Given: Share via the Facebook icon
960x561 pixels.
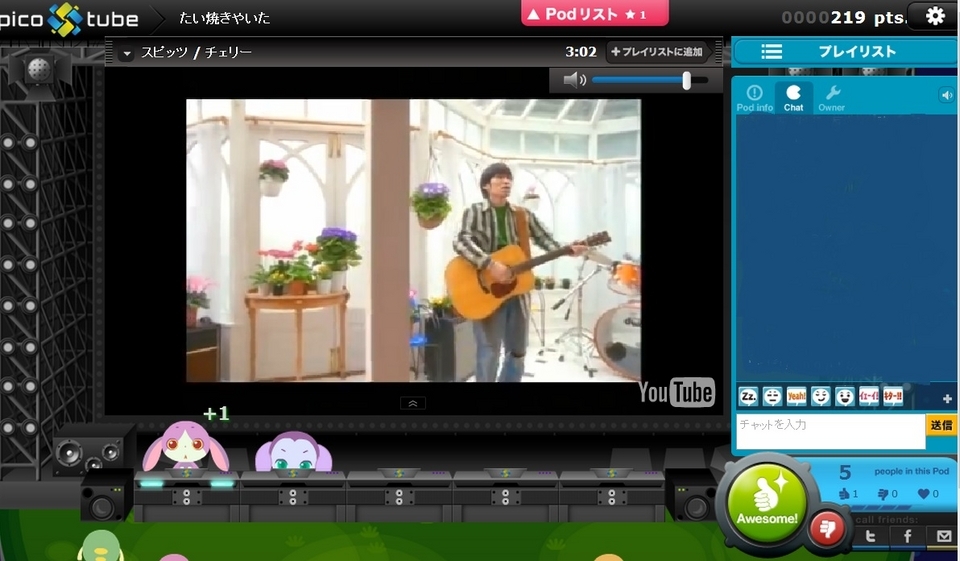Looking at the screenshot, I should click(907, 537).
